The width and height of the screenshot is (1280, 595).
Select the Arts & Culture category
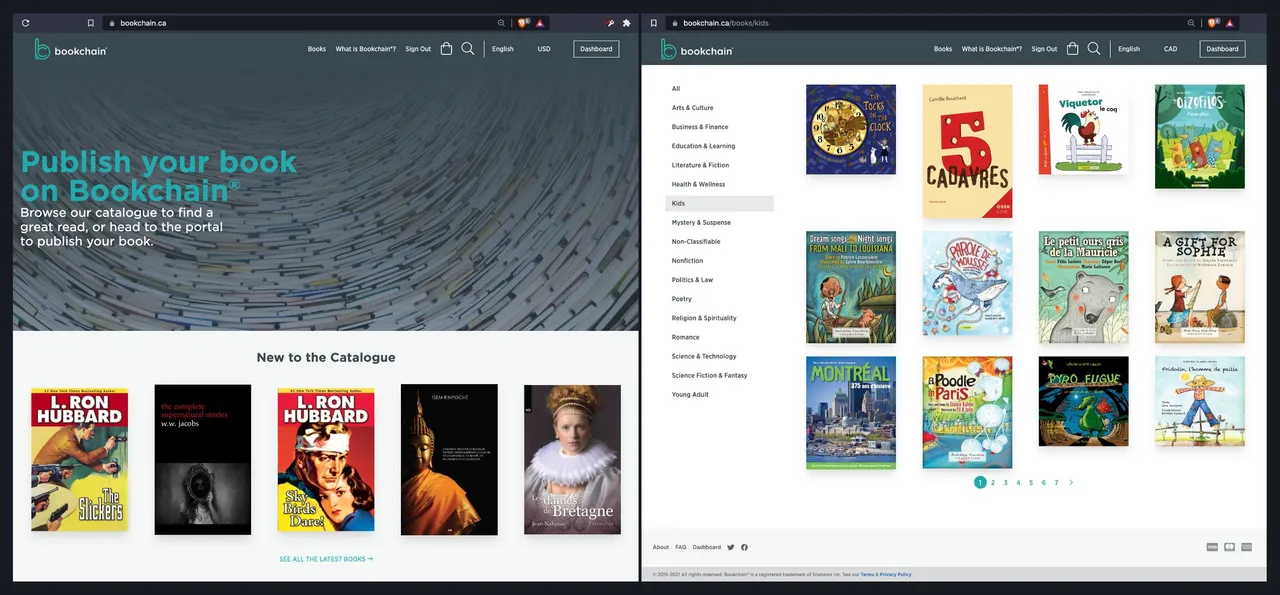[693, 108]
